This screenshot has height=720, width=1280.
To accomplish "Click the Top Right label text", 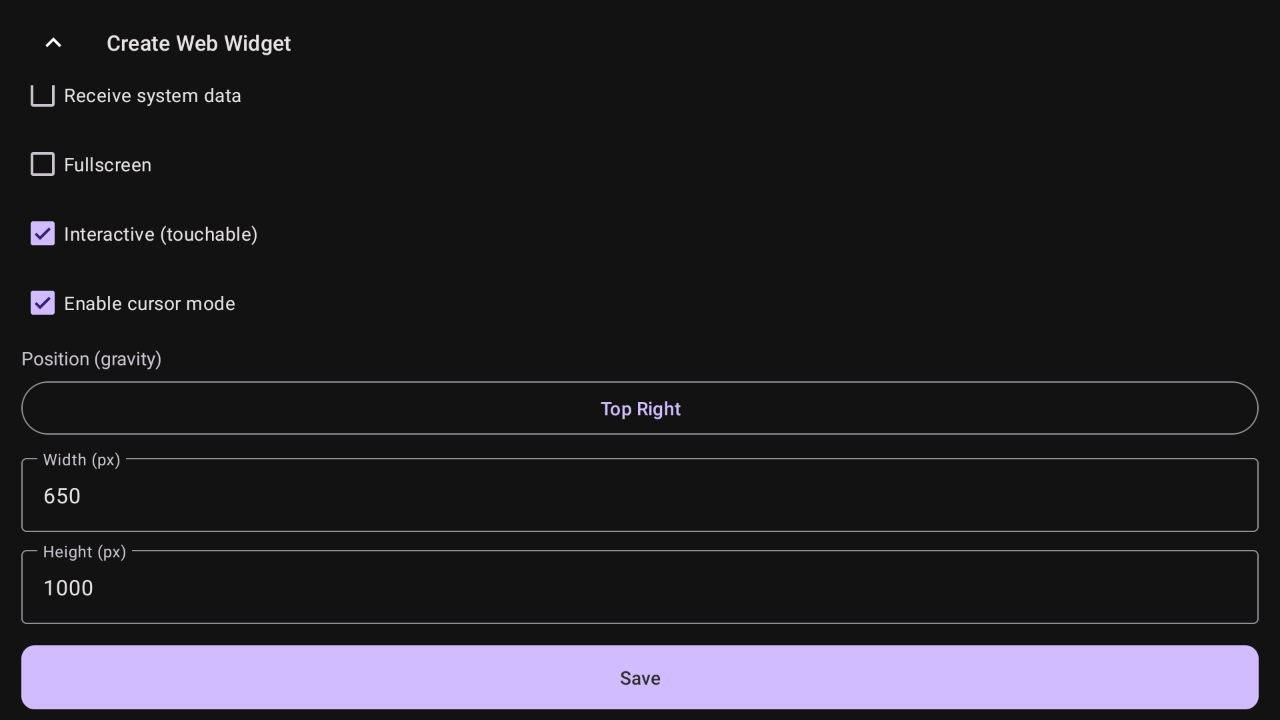I will point(640,409).
